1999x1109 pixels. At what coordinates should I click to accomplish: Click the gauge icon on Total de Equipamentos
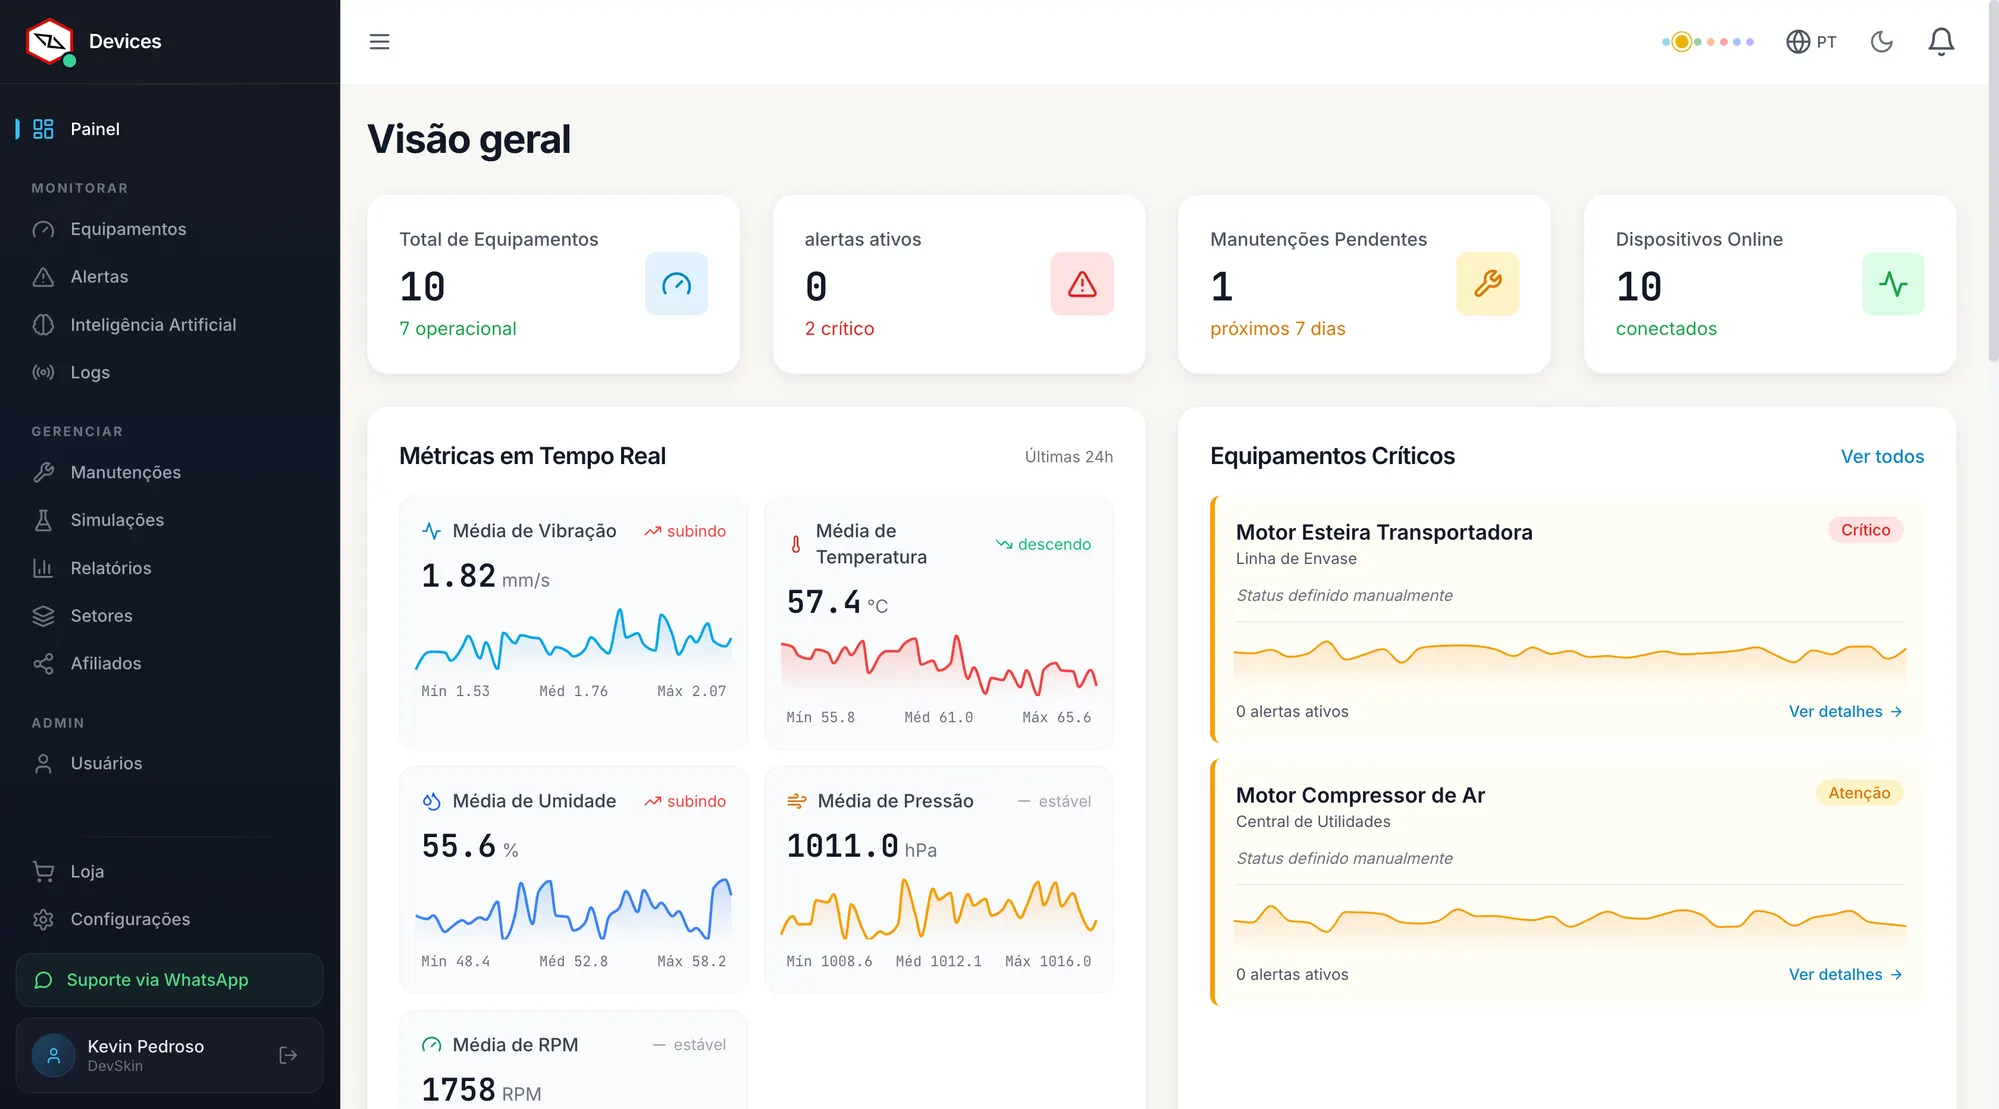pyautogui.click(x=676, y=284)
